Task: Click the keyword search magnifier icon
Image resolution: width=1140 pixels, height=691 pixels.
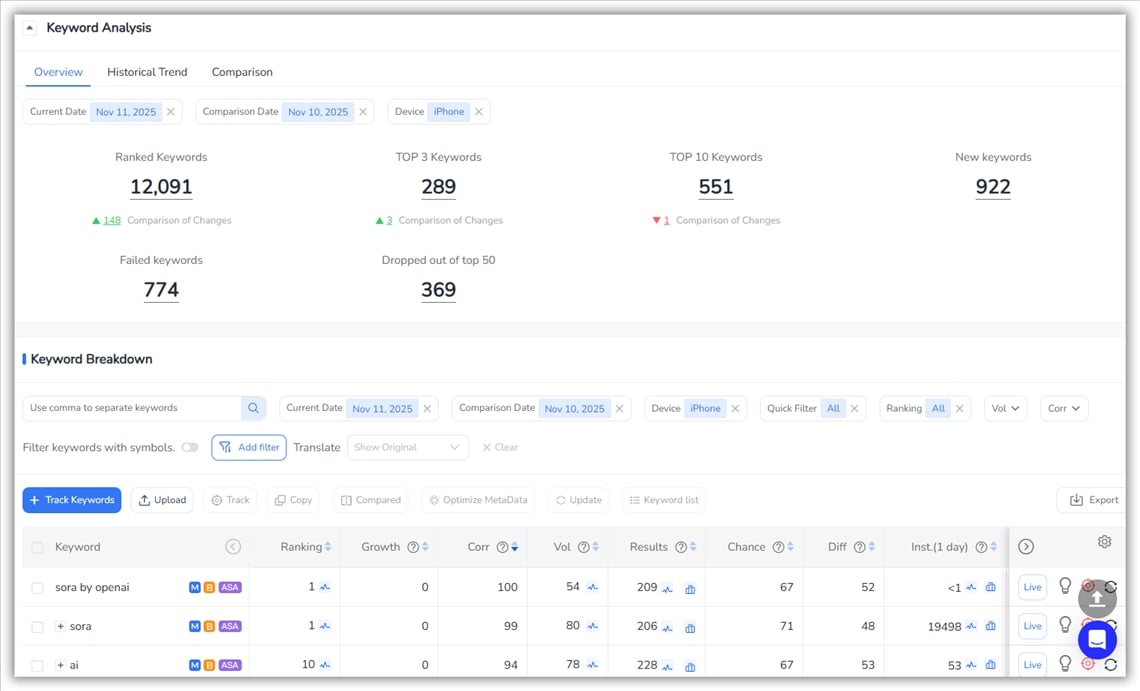Action: coord(253,408)
